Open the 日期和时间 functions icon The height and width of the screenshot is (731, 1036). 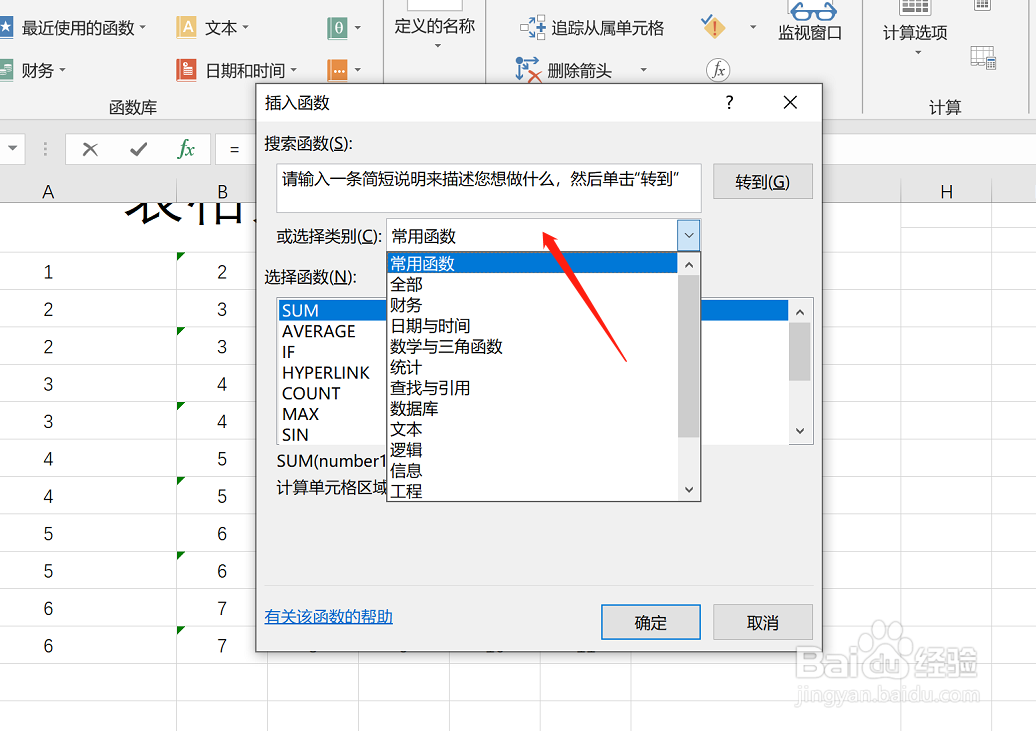[x=188, y=70]
